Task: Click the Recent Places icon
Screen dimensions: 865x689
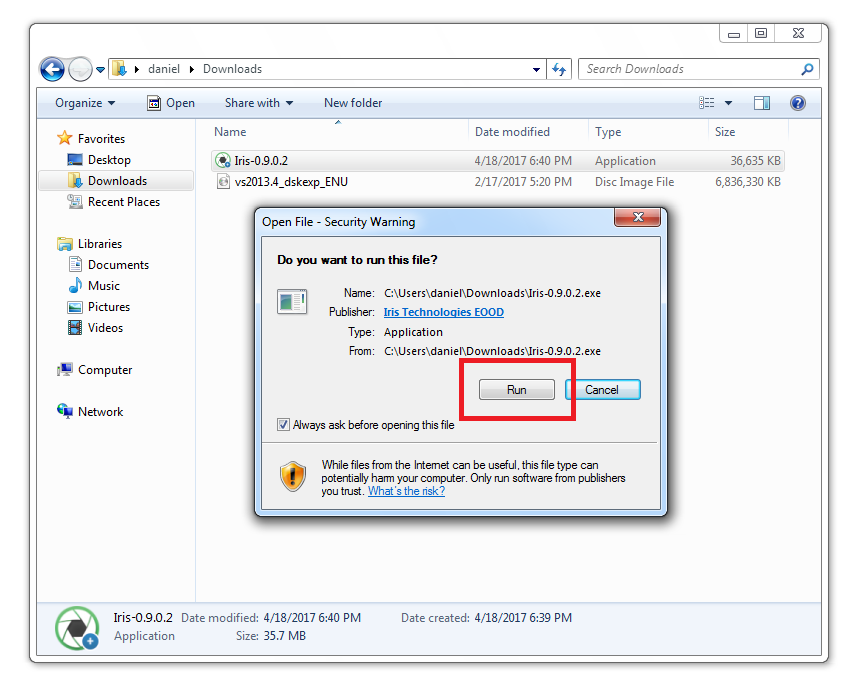Action: click(75, 201)
